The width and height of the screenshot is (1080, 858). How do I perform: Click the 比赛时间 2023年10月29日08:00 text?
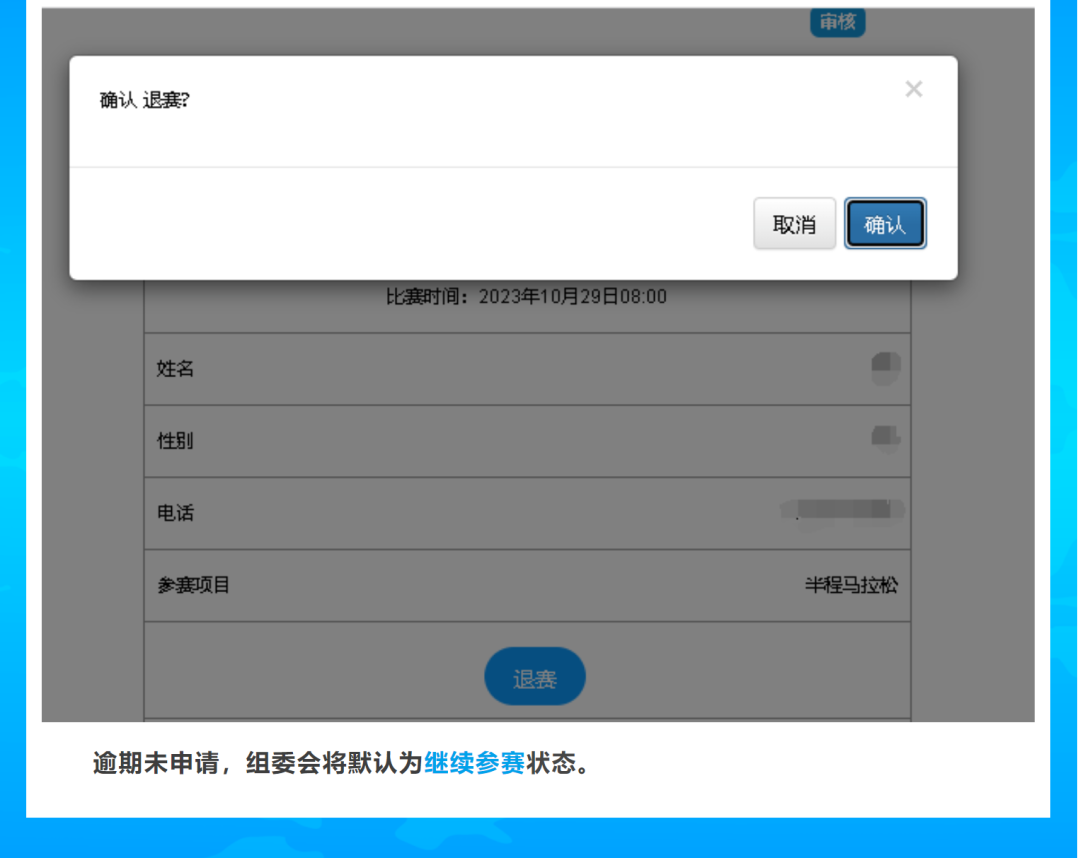point(526,297)
